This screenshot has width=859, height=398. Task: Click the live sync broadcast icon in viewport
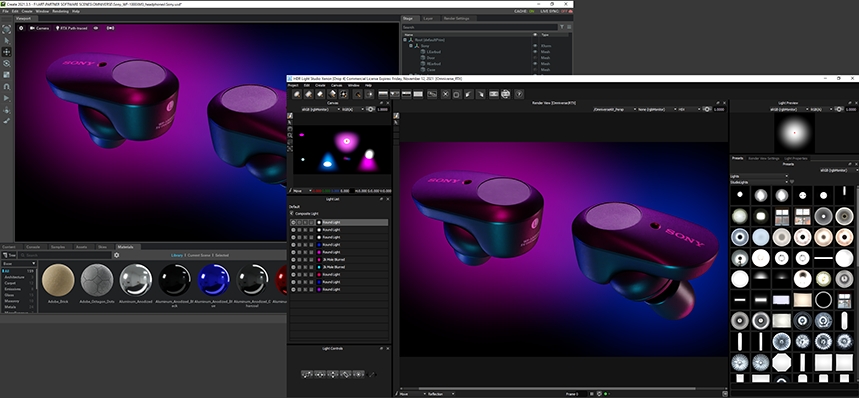coord(111,27)
